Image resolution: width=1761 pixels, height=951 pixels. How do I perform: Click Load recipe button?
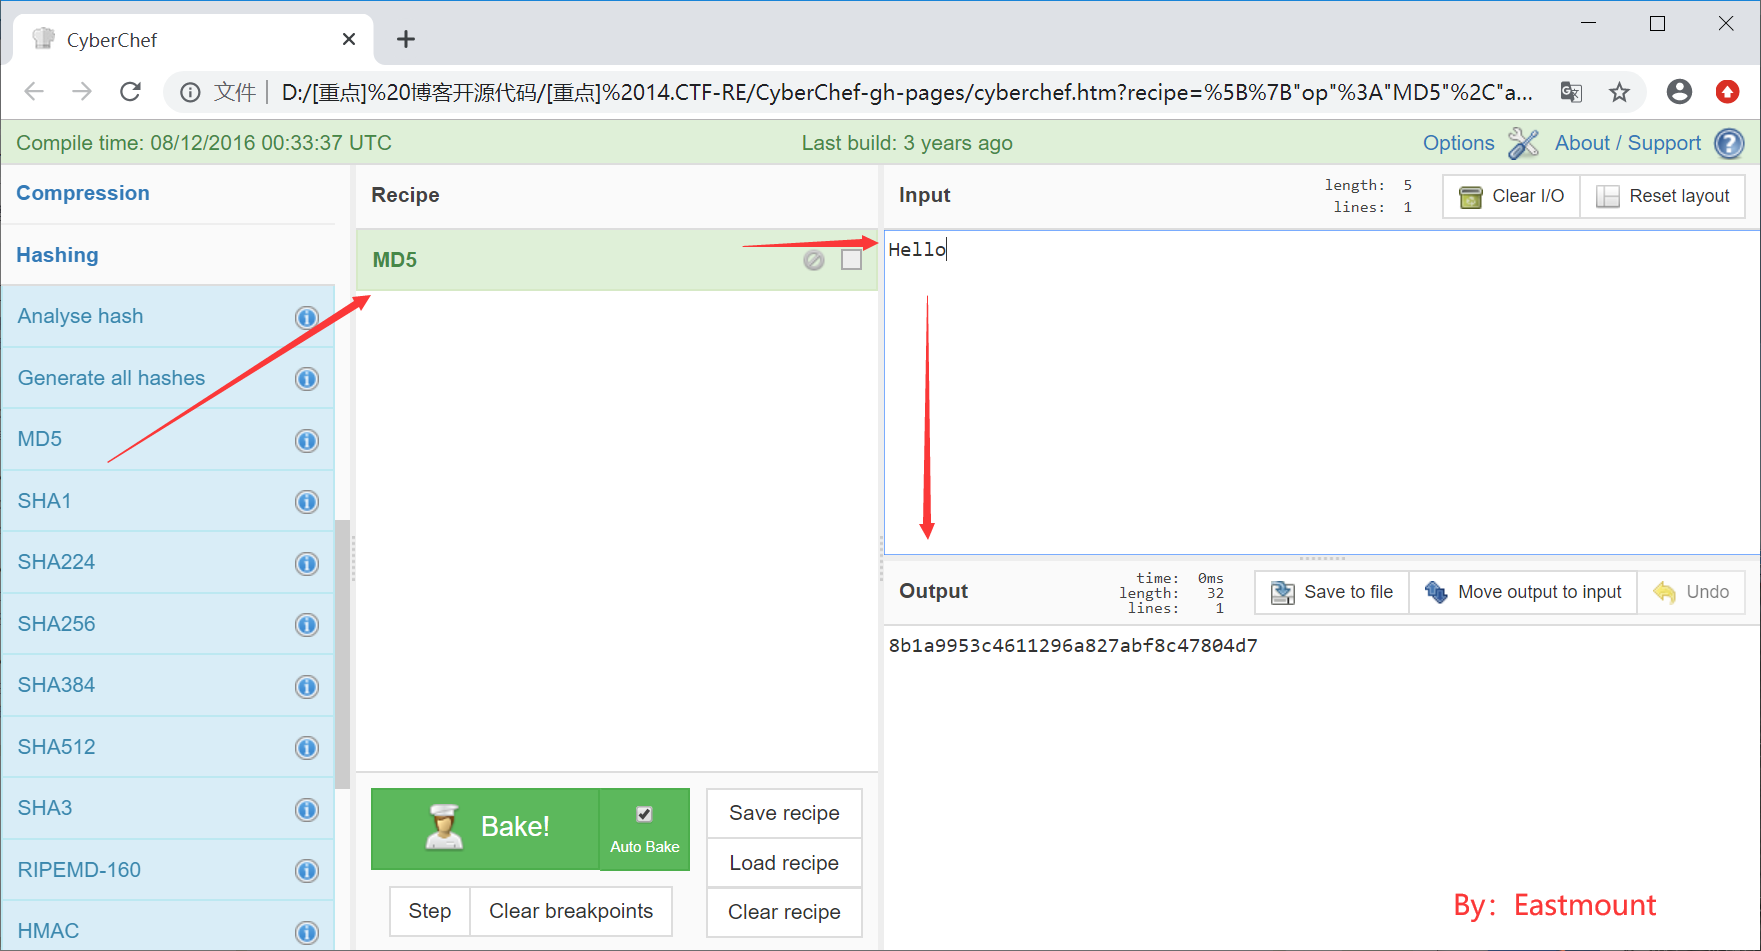784,863
